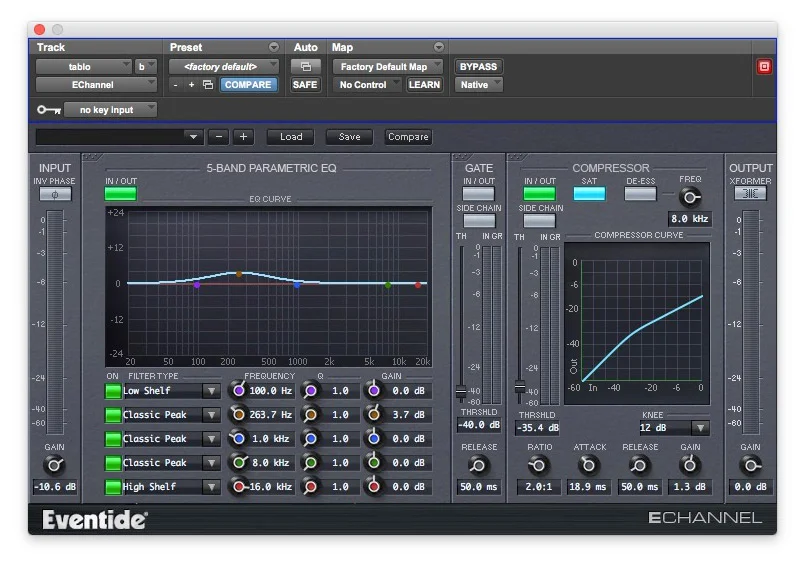Toggle the Gate In/Out switch
This screenshot has height=561, width=810.
[x=478, y=194]
